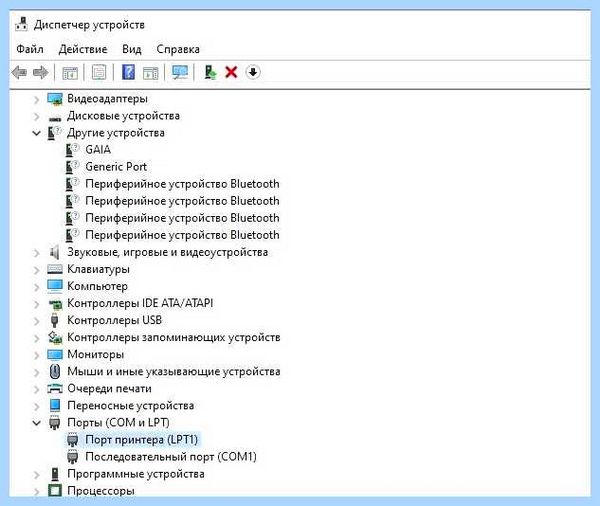
Task: Open the Действие menu
Action: (x=83, y=49)
